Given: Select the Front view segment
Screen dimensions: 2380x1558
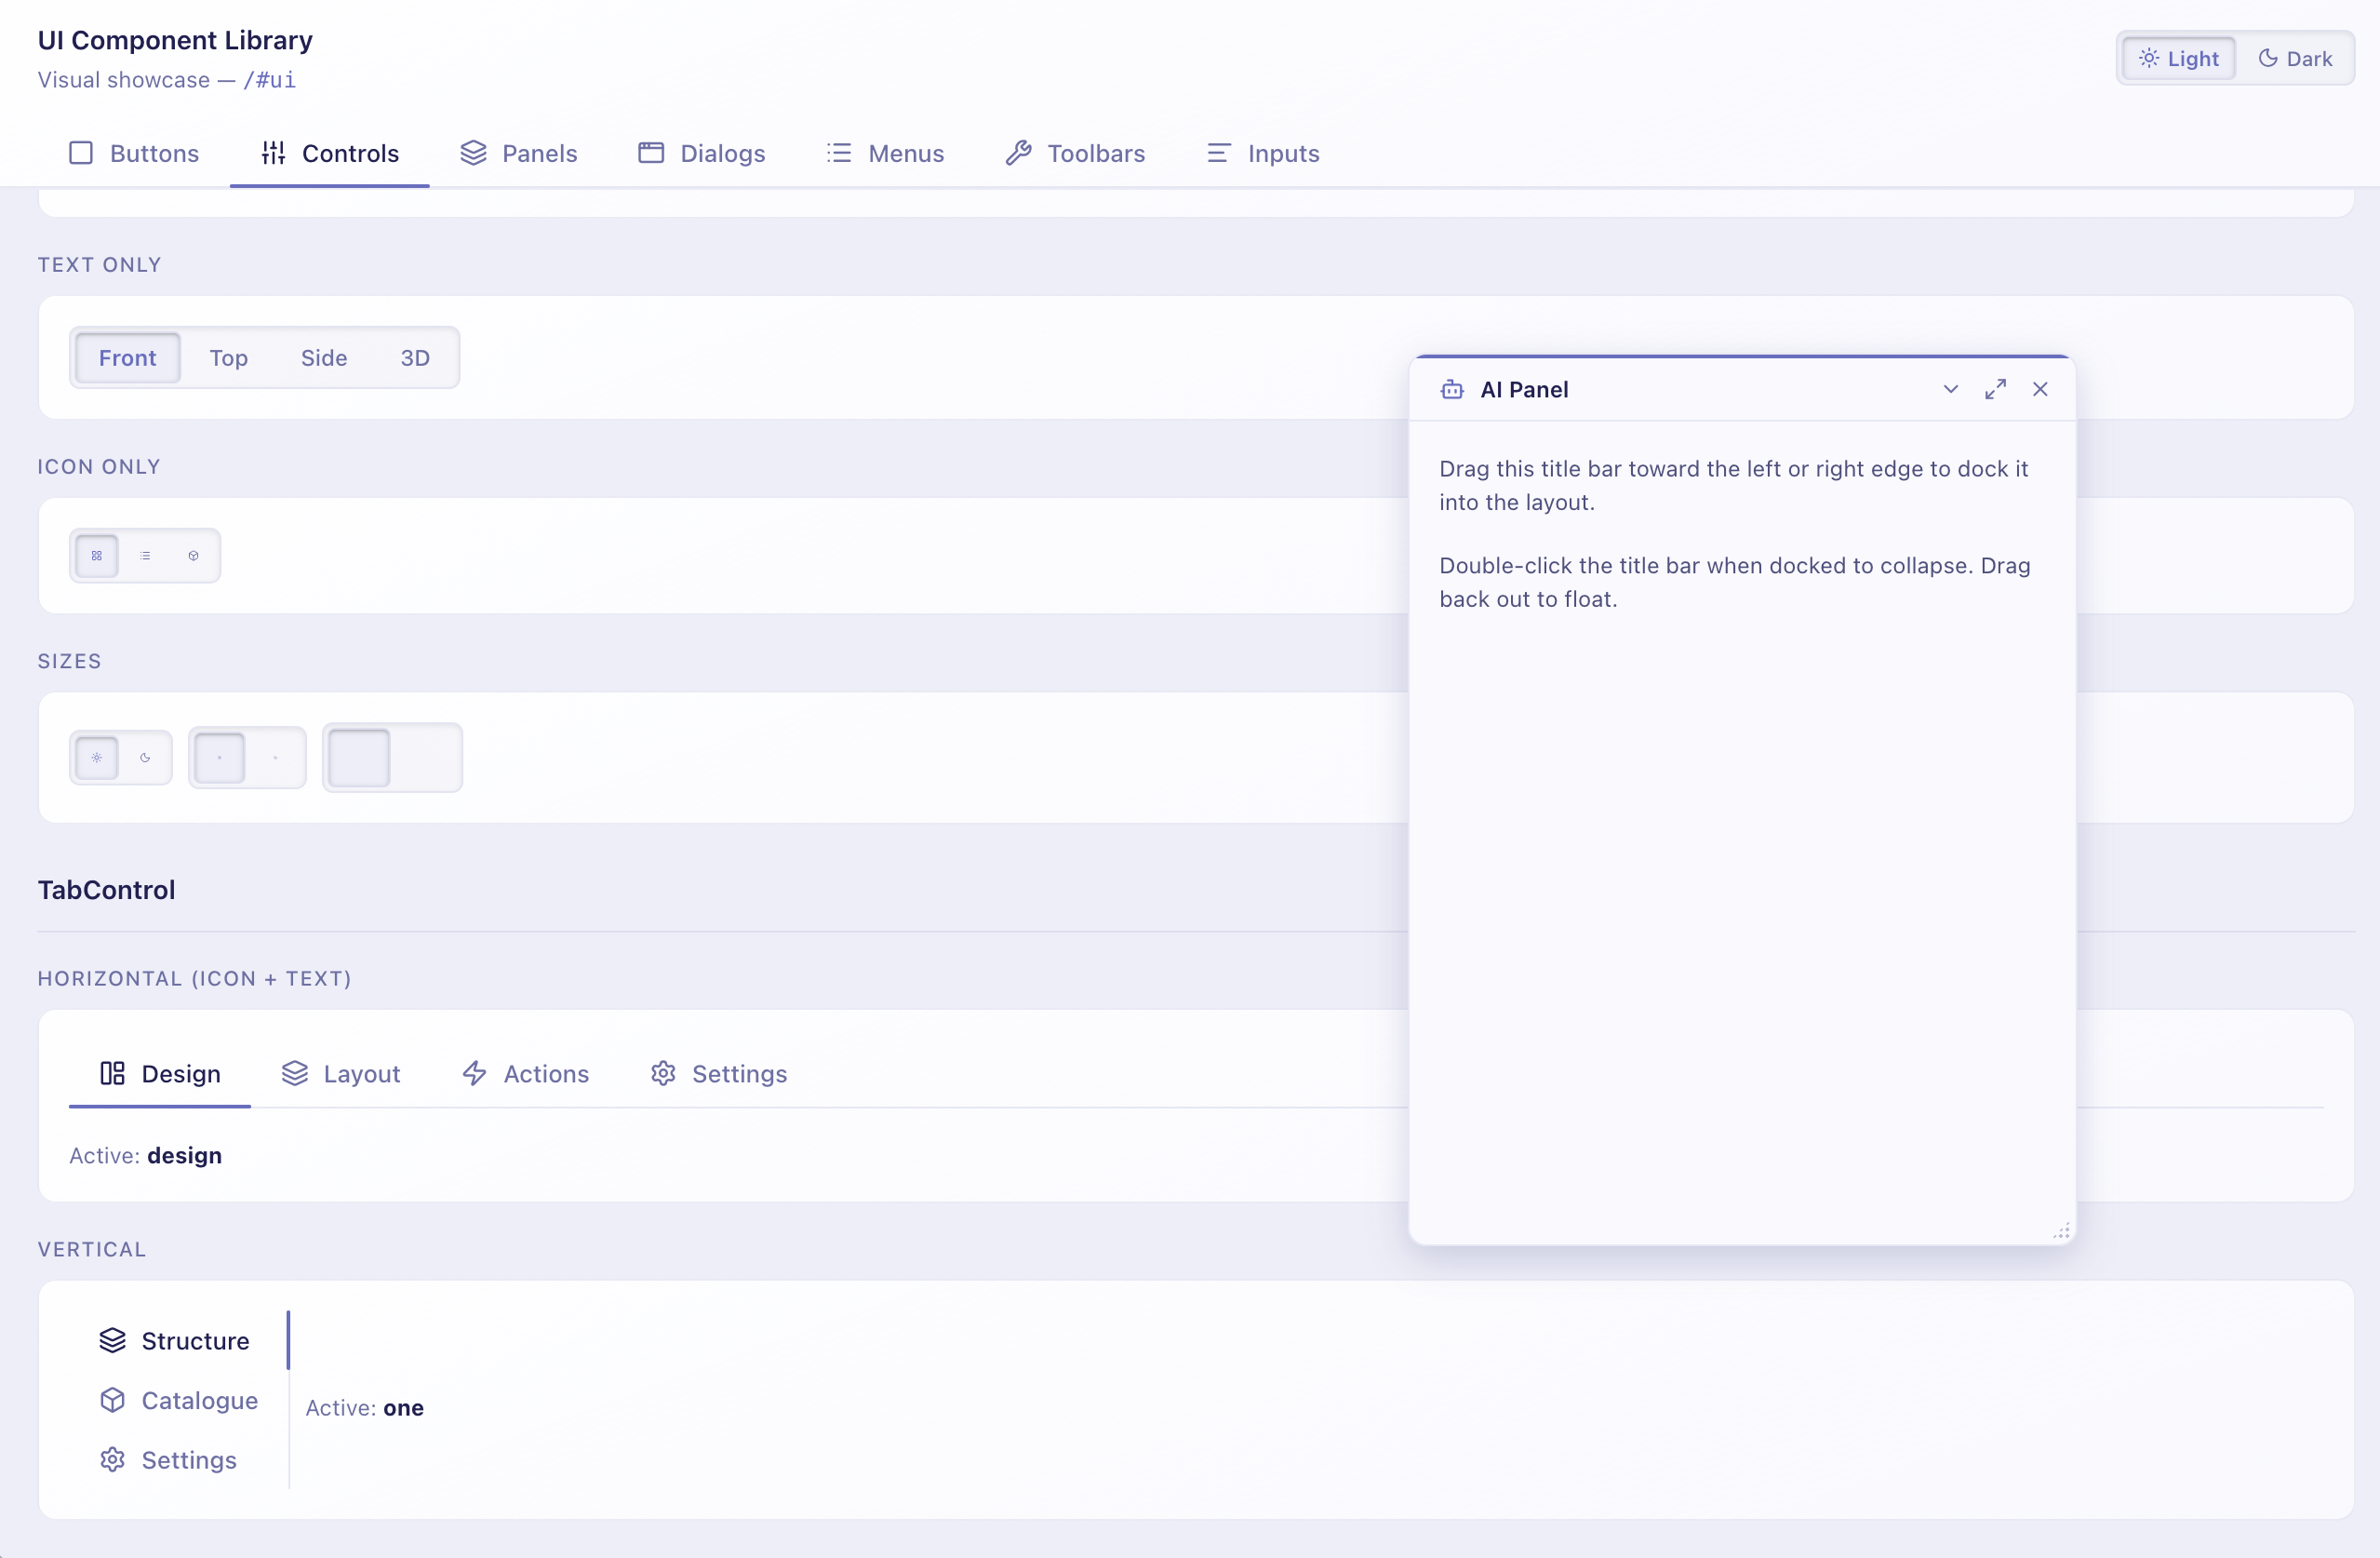Looking at the screenshot, I should [127, 358].
